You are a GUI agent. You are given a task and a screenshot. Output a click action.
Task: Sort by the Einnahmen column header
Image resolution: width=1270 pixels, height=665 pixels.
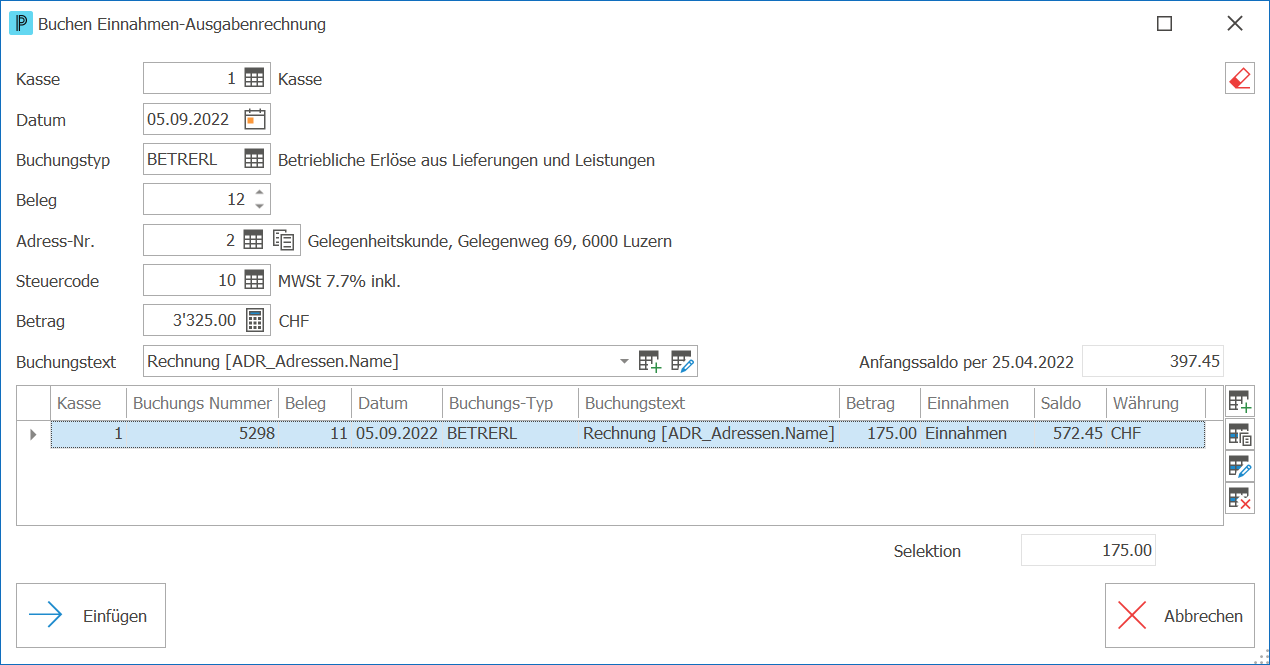pyautogui.click(x=977, y=403)
